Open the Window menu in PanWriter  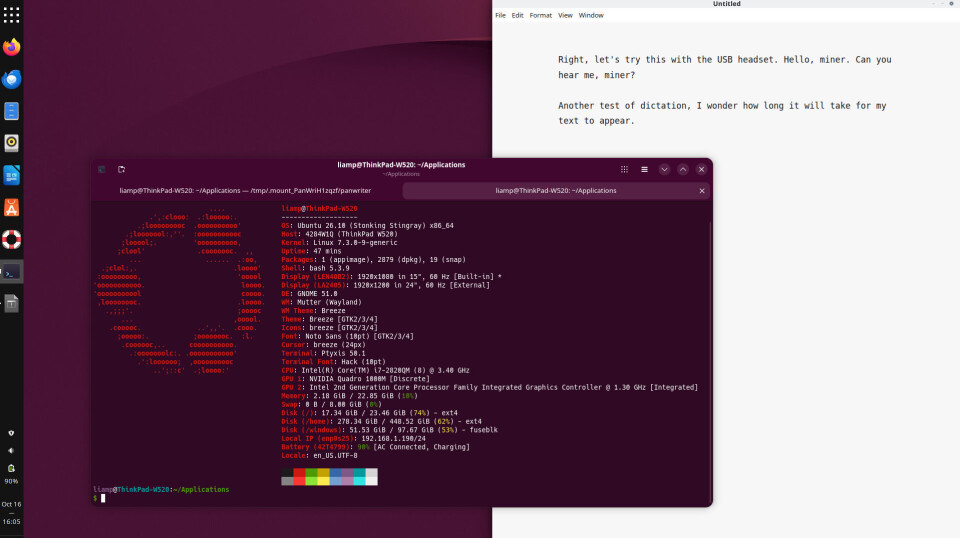coord(591,15)
